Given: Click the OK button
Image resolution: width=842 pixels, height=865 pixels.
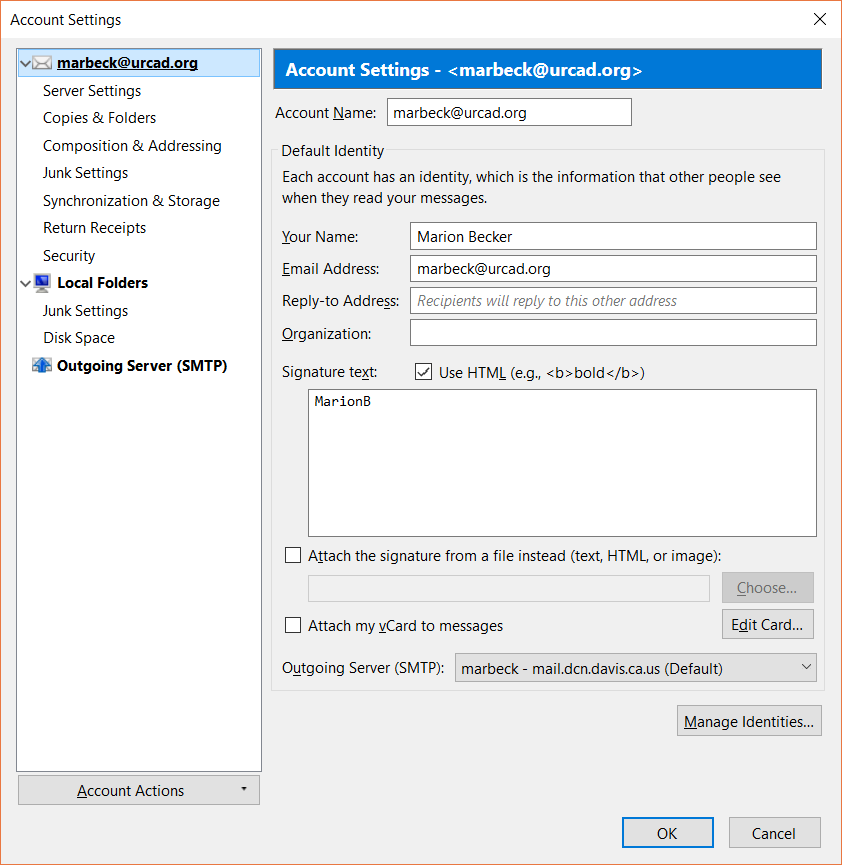Looking at the screenshot, I should [668, 833].
